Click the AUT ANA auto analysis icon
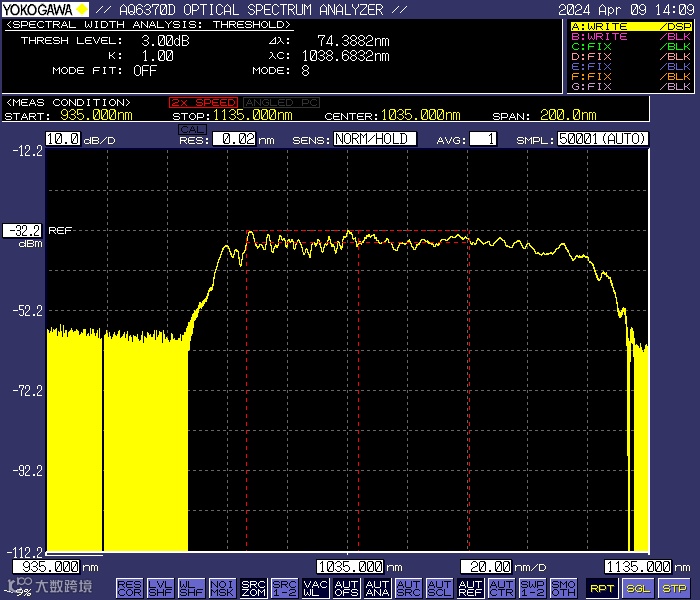Viewport: 700px width, 600px height. 377,589
